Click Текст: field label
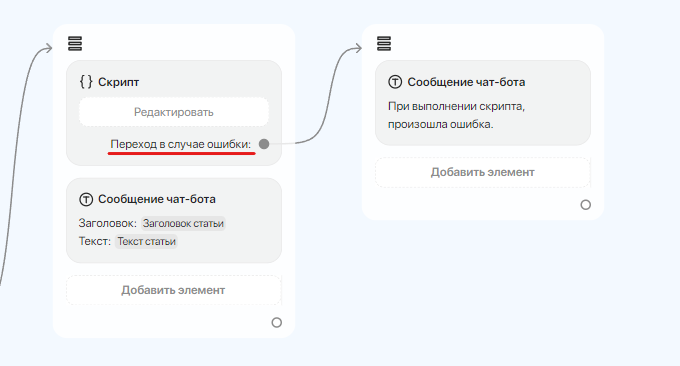680x366 pixels. [95, 241]
